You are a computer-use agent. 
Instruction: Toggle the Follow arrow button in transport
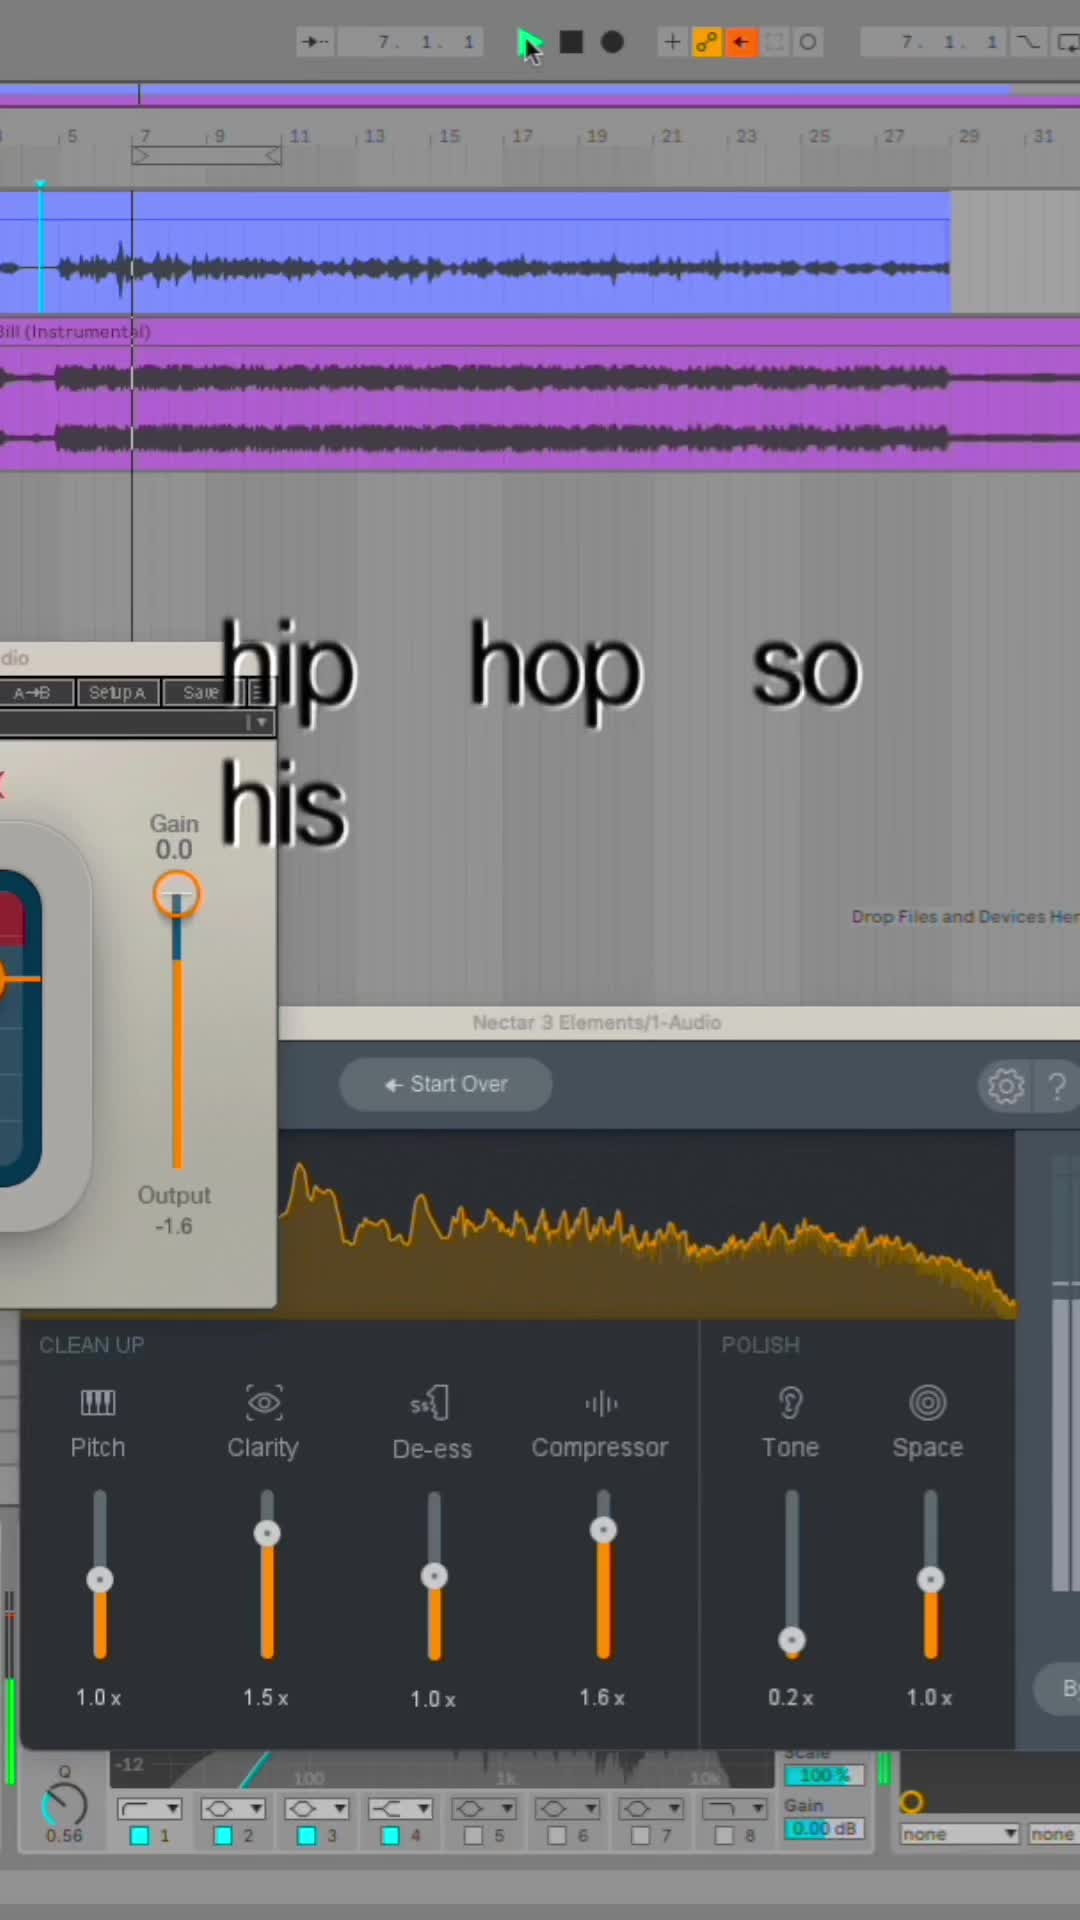pyautogui.click(x=315, y=42)
